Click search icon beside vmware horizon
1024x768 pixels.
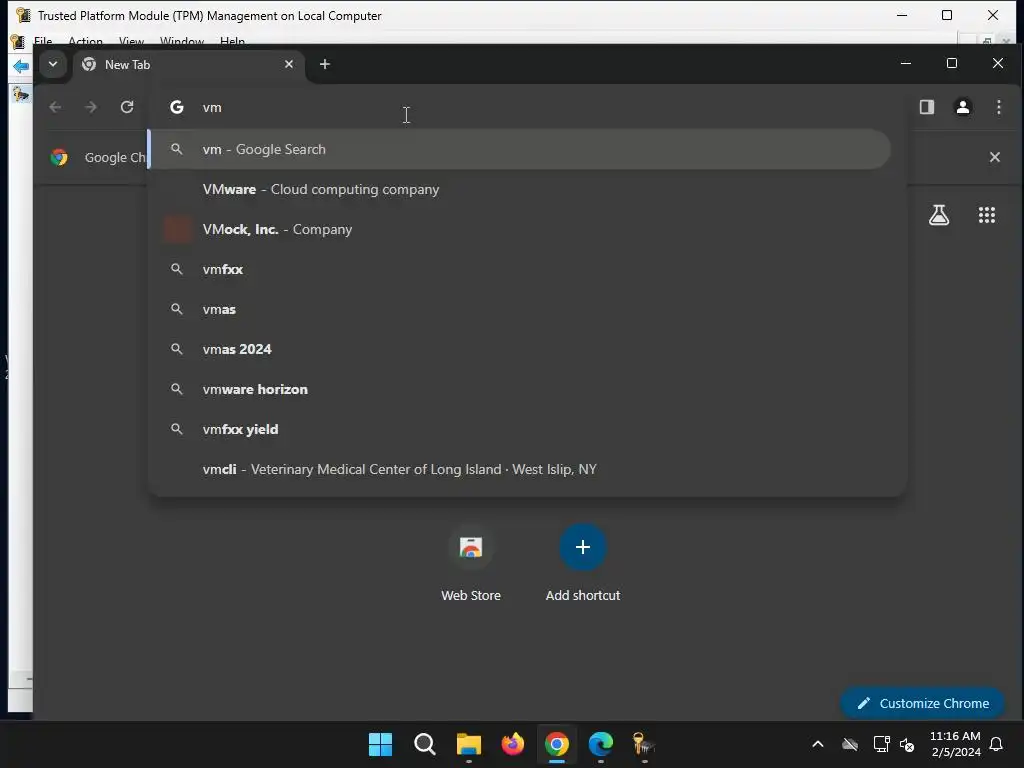176,389
